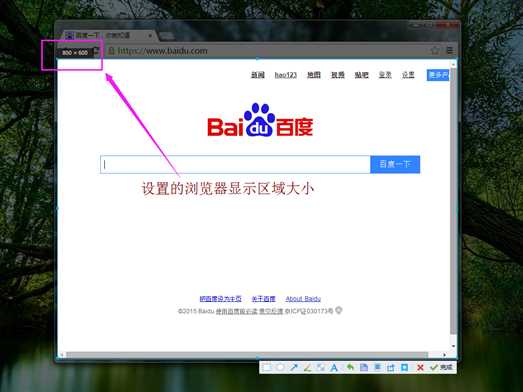
Task: Click the browser address bar URL
Action: pos(162,51)
